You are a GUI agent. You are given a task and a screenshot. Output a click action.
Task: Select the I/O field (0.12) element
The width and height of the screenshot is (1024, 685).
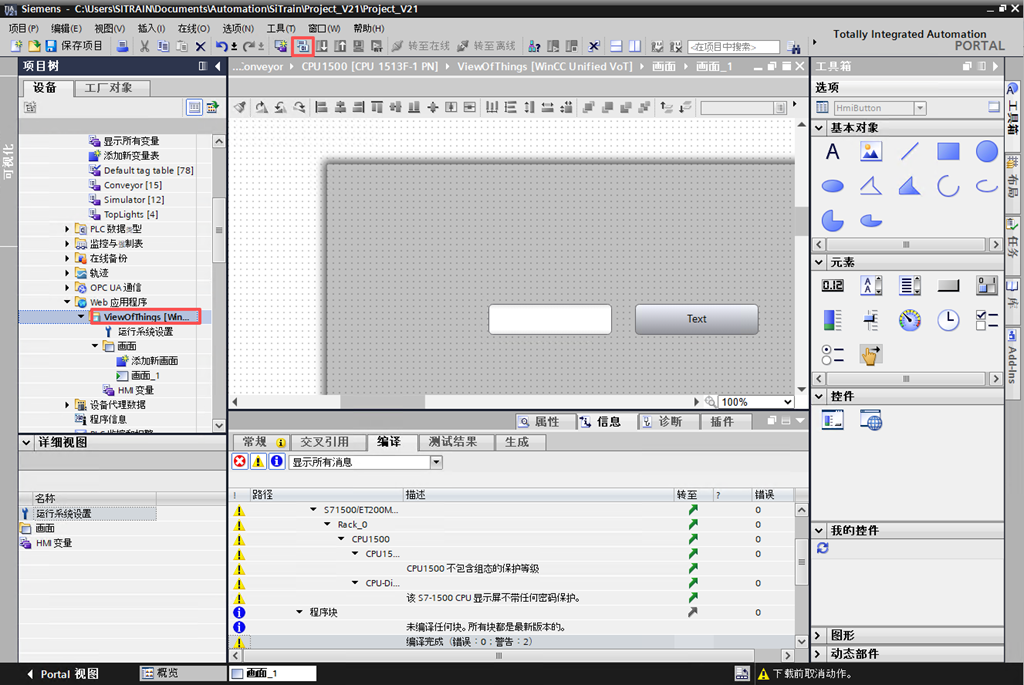point(832,286)
